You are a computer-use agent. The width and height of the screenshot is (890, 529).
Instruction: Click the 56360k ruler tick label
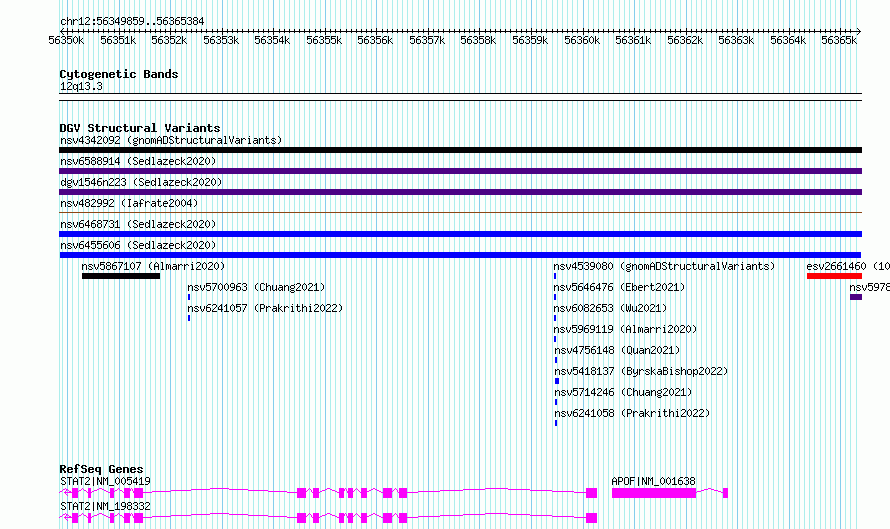click(x=582, y=40)
